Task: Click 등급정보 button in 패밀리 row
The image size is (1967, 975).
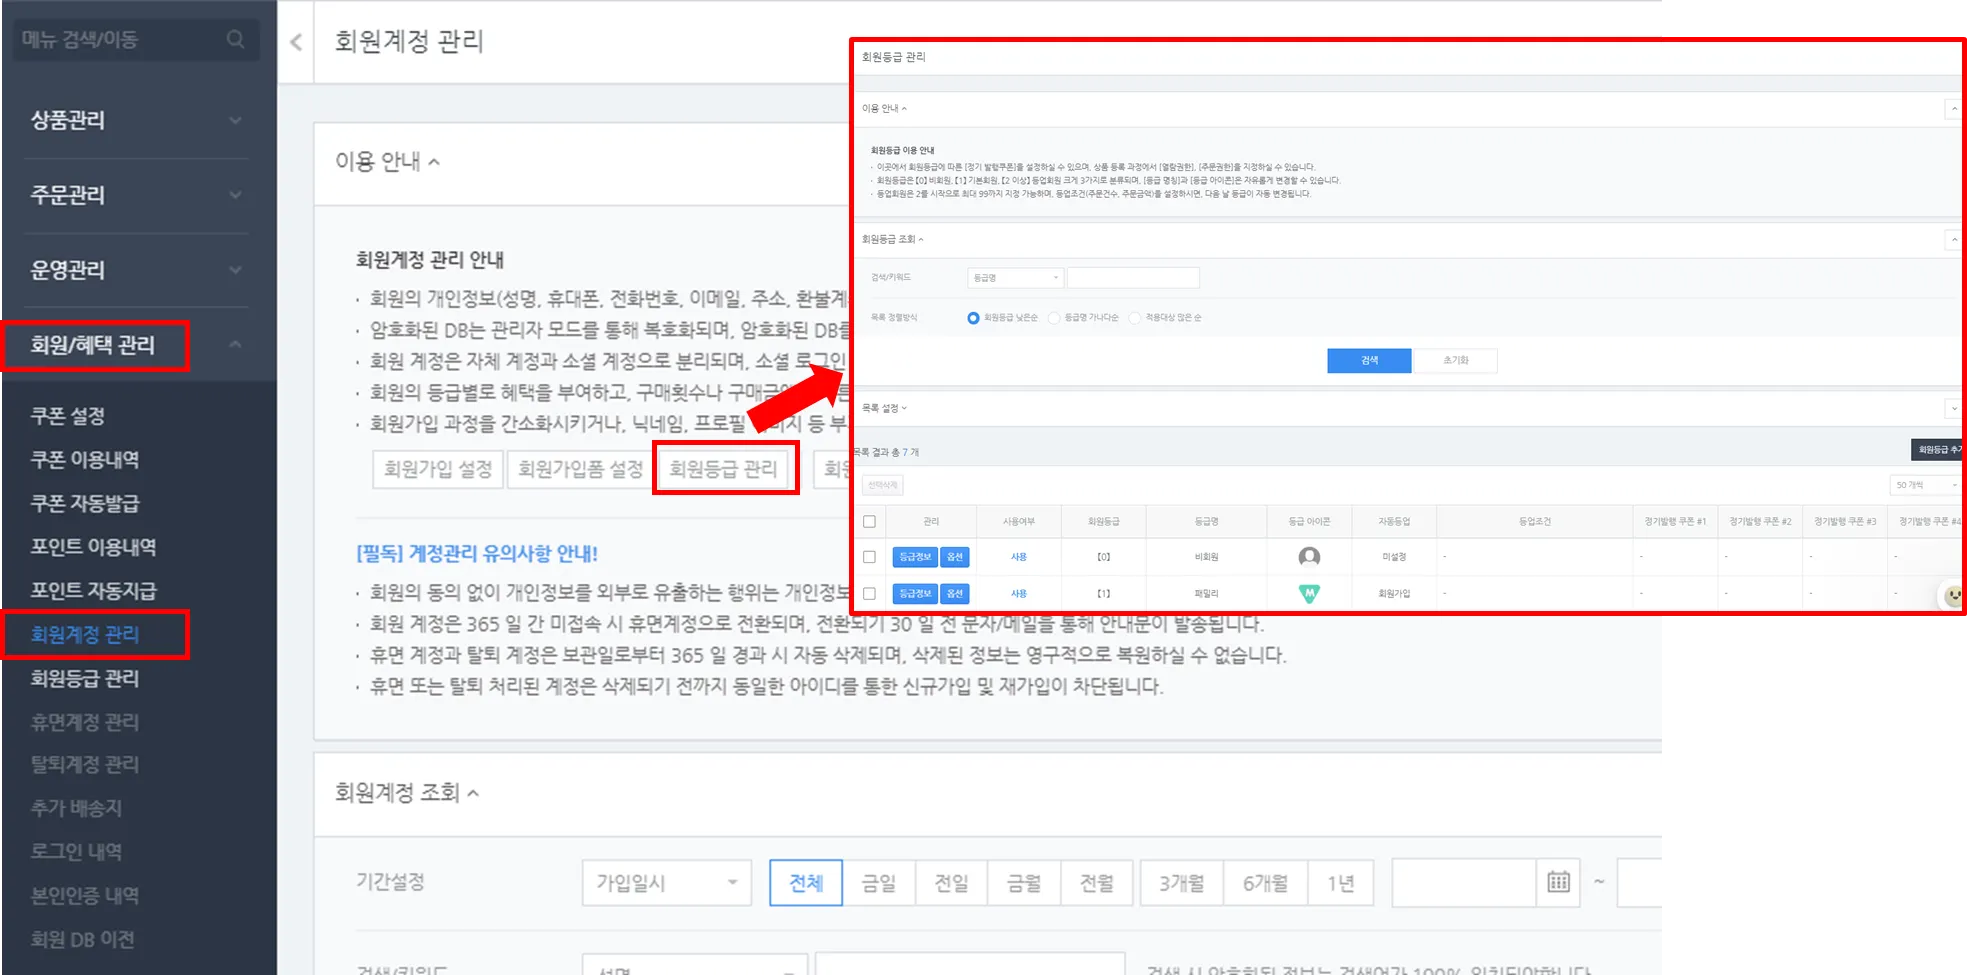Action: coord(915,594)
